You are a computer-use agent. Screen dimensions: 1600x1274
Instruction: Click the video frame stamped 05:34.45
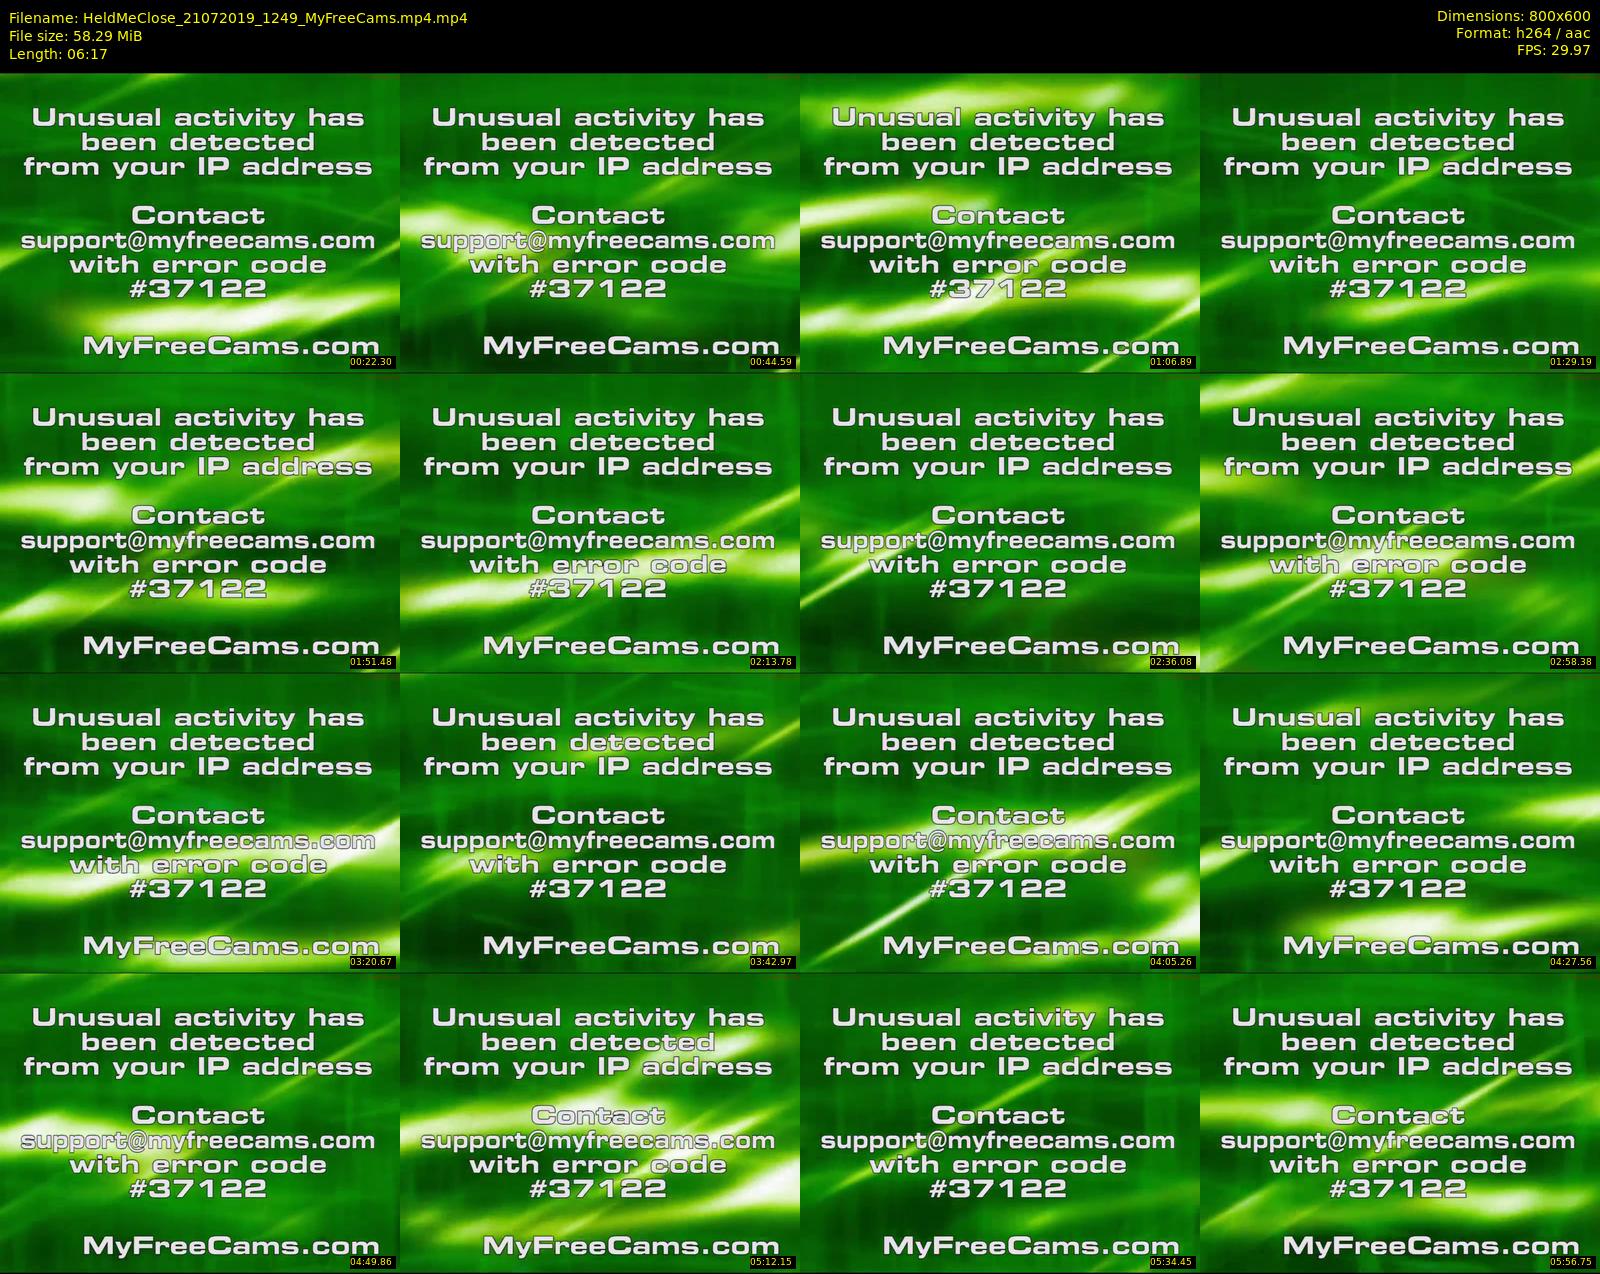[x=1000, y=1123]
